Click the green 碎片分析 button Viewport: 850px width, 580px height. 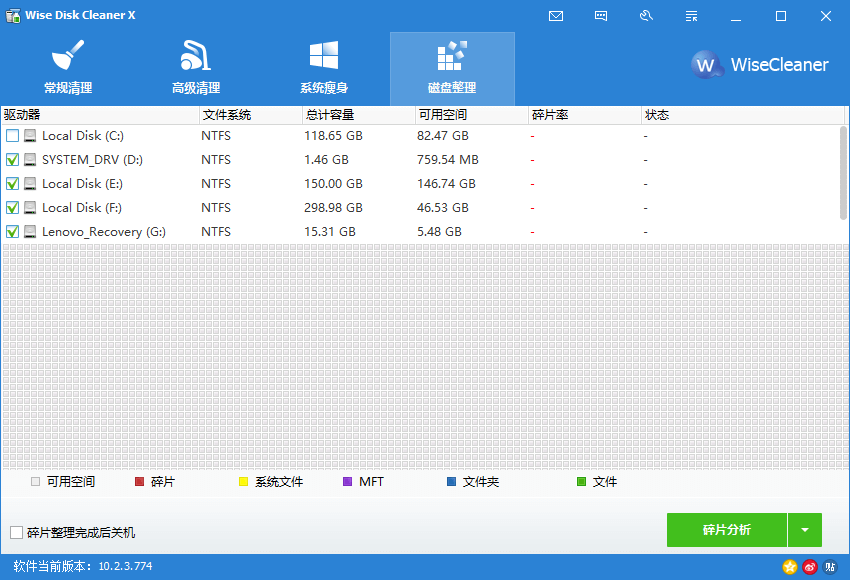pyautogui.click(x=726, y=530)
